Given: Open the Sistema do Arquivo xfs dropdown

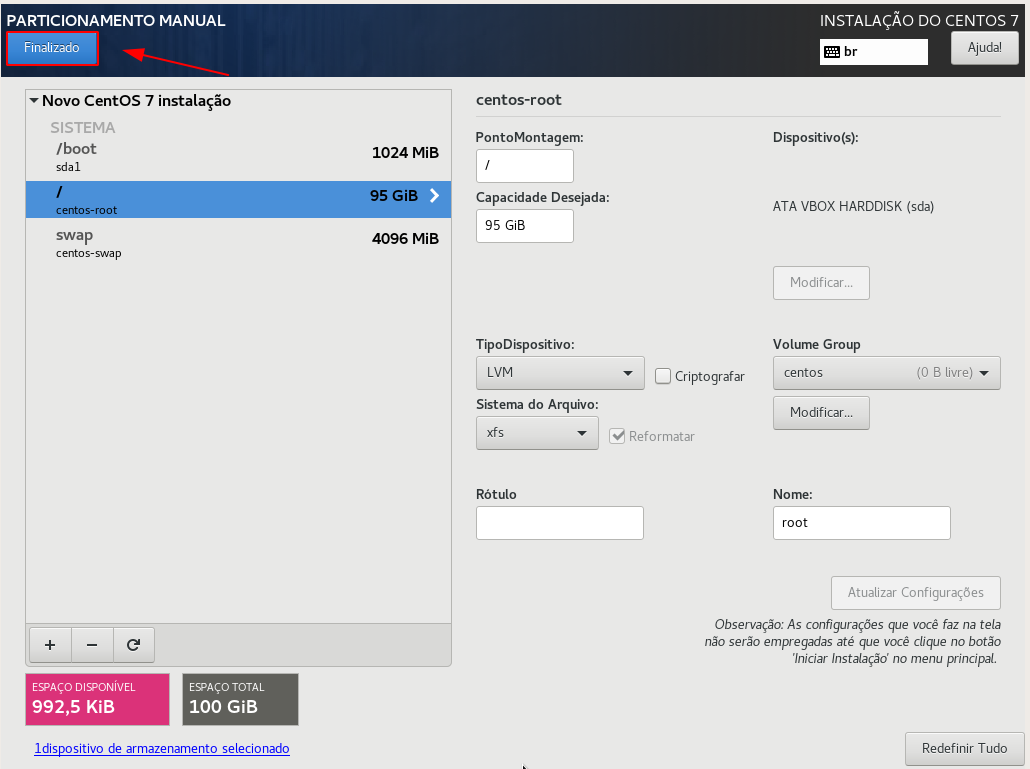Looking at the screenshot, I should (x=537, y=433).
